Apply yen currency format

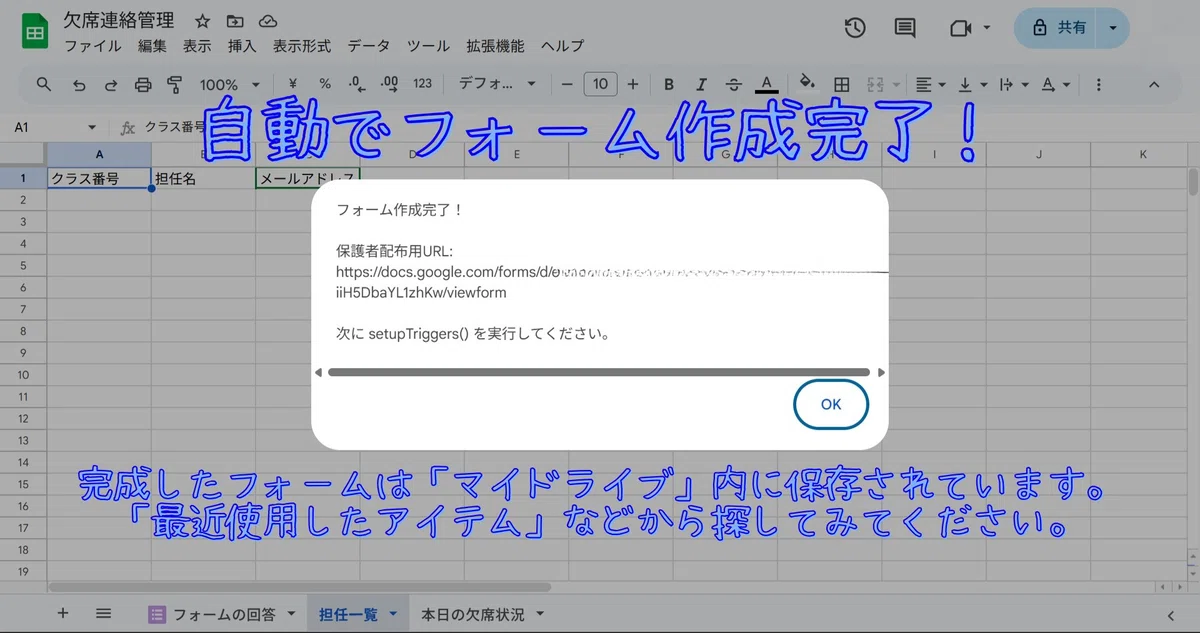pos(292,84)
